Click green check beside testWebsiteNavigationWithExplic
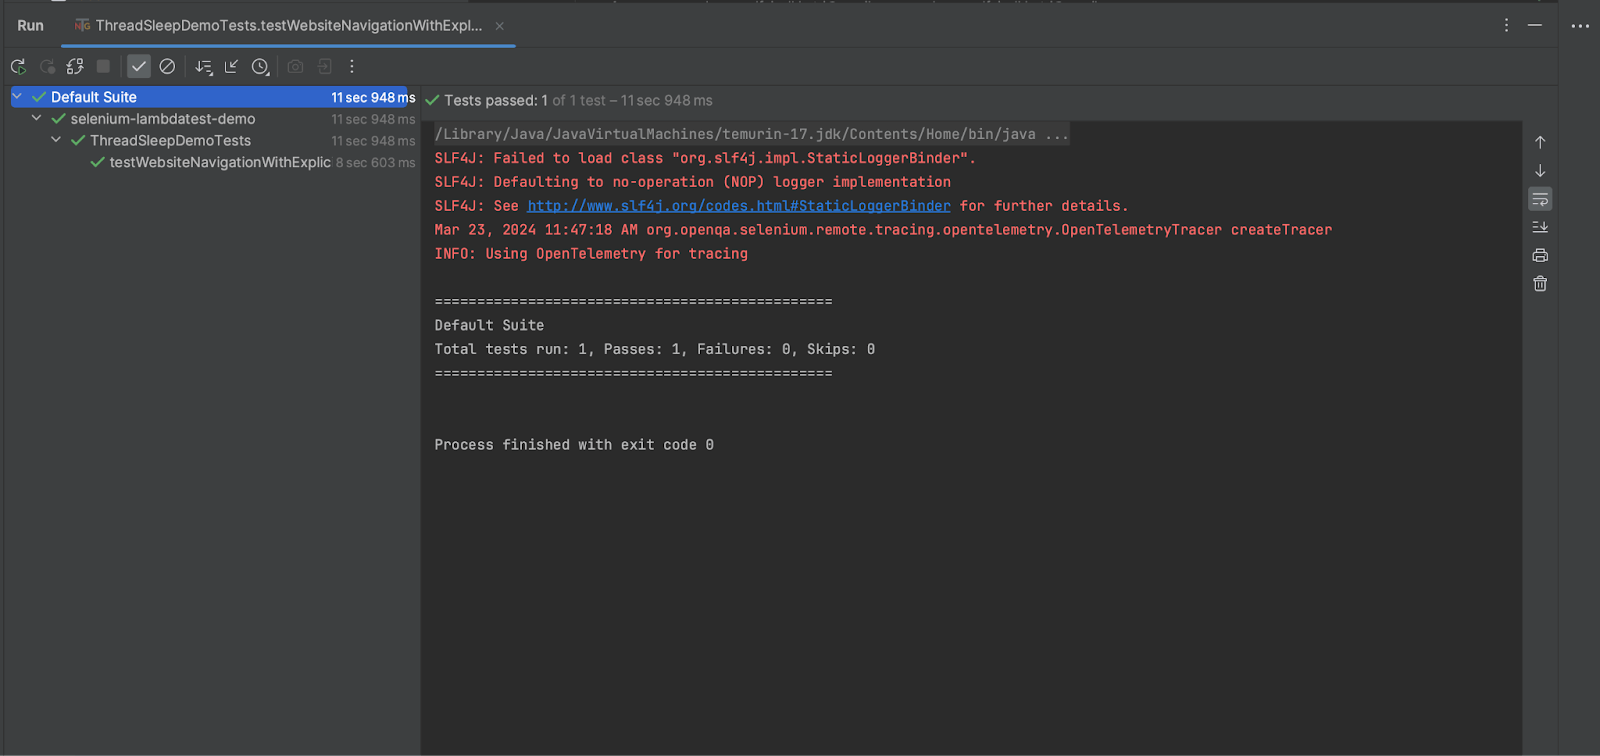1600x756 pixels. tap(97, 162)
